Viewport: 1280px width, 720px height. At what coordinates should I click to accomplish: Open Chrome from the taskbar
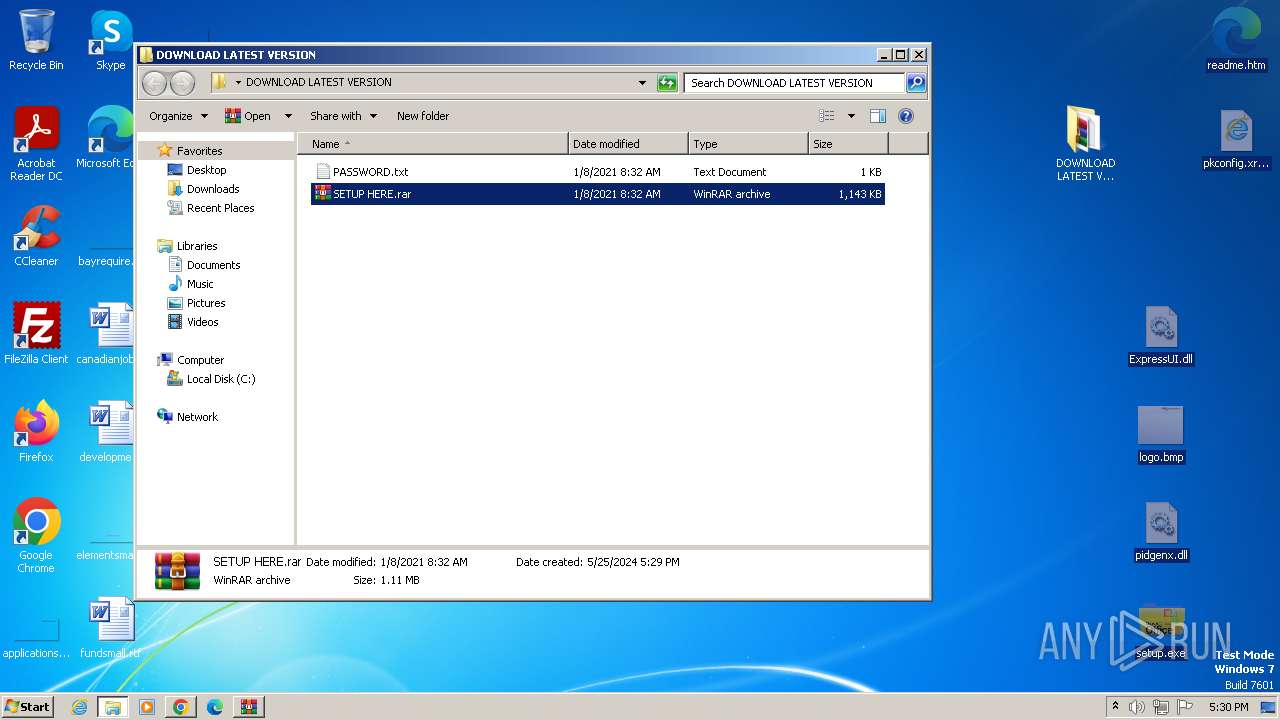[x=180, y=707]
